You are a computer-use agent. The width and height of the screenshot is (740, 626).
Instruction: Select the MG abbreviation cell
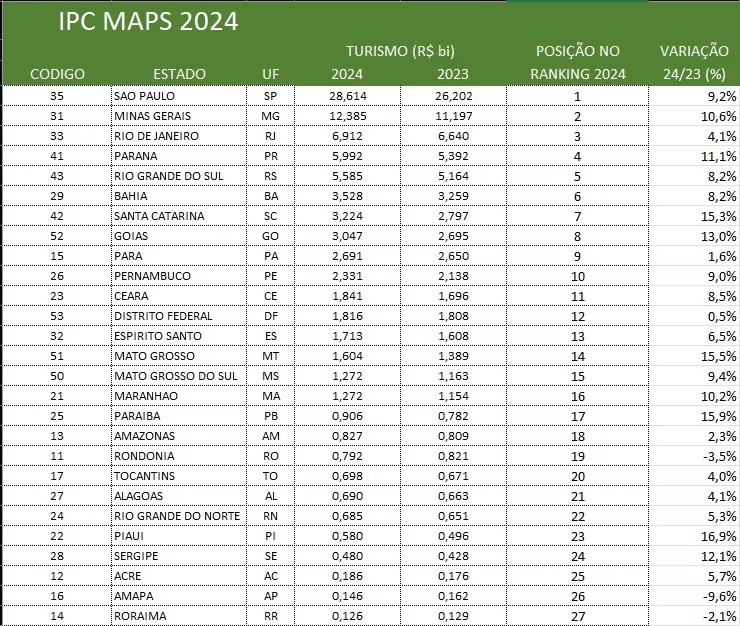pos(270,116)
